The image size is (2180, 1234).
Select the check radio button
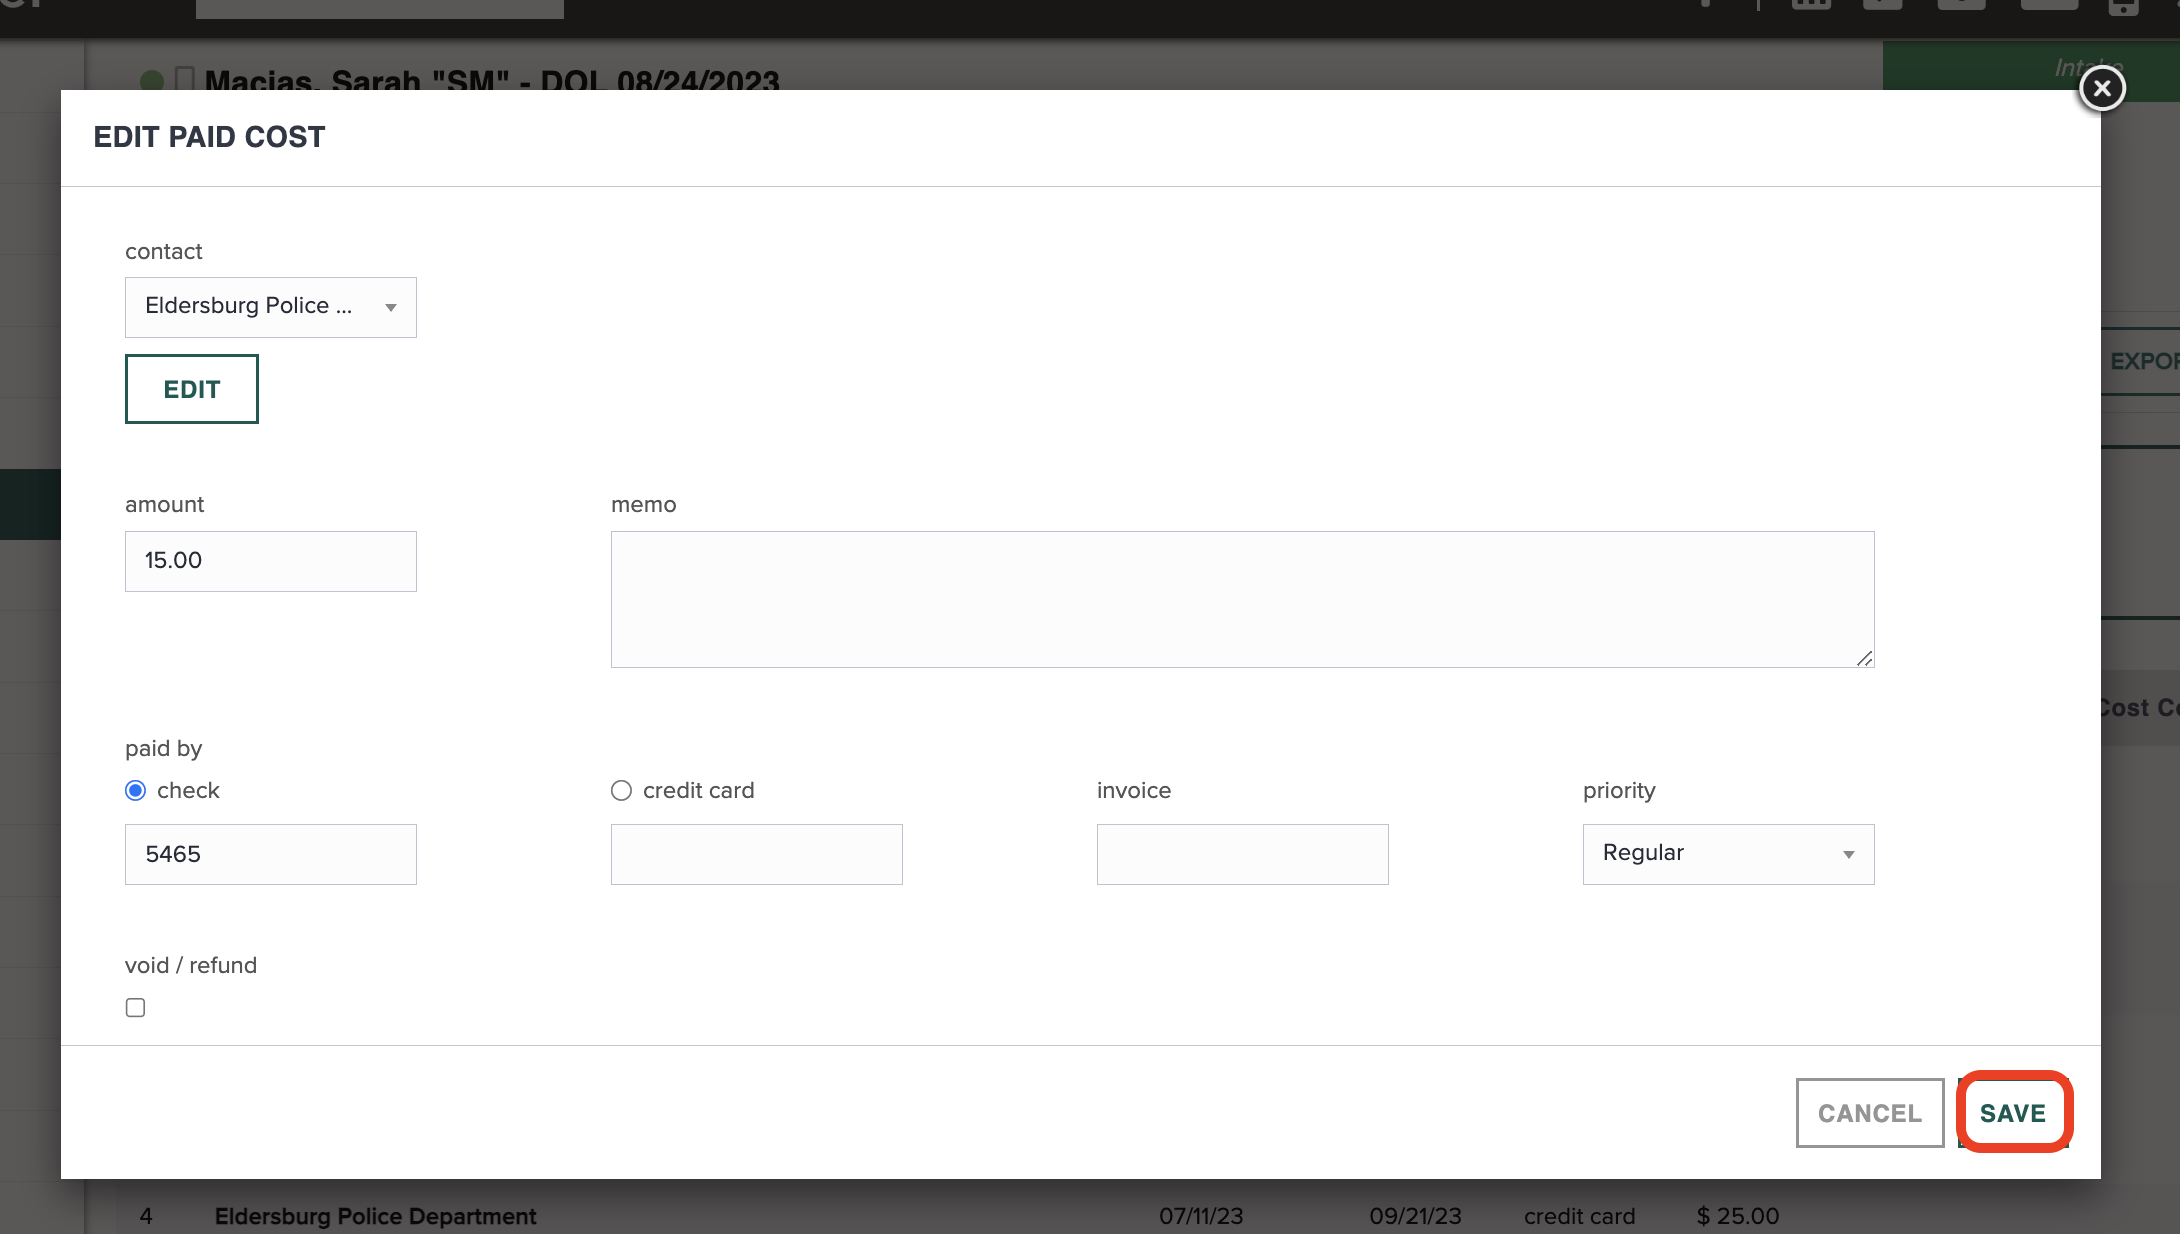pos(136,791)
